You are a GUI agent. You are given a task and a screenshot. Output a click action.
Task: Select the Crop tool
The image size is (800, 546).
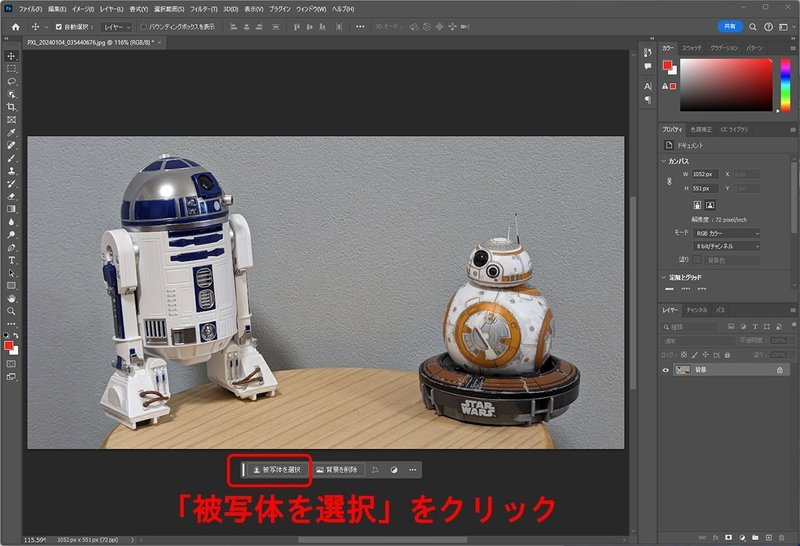tap(11, 107)
